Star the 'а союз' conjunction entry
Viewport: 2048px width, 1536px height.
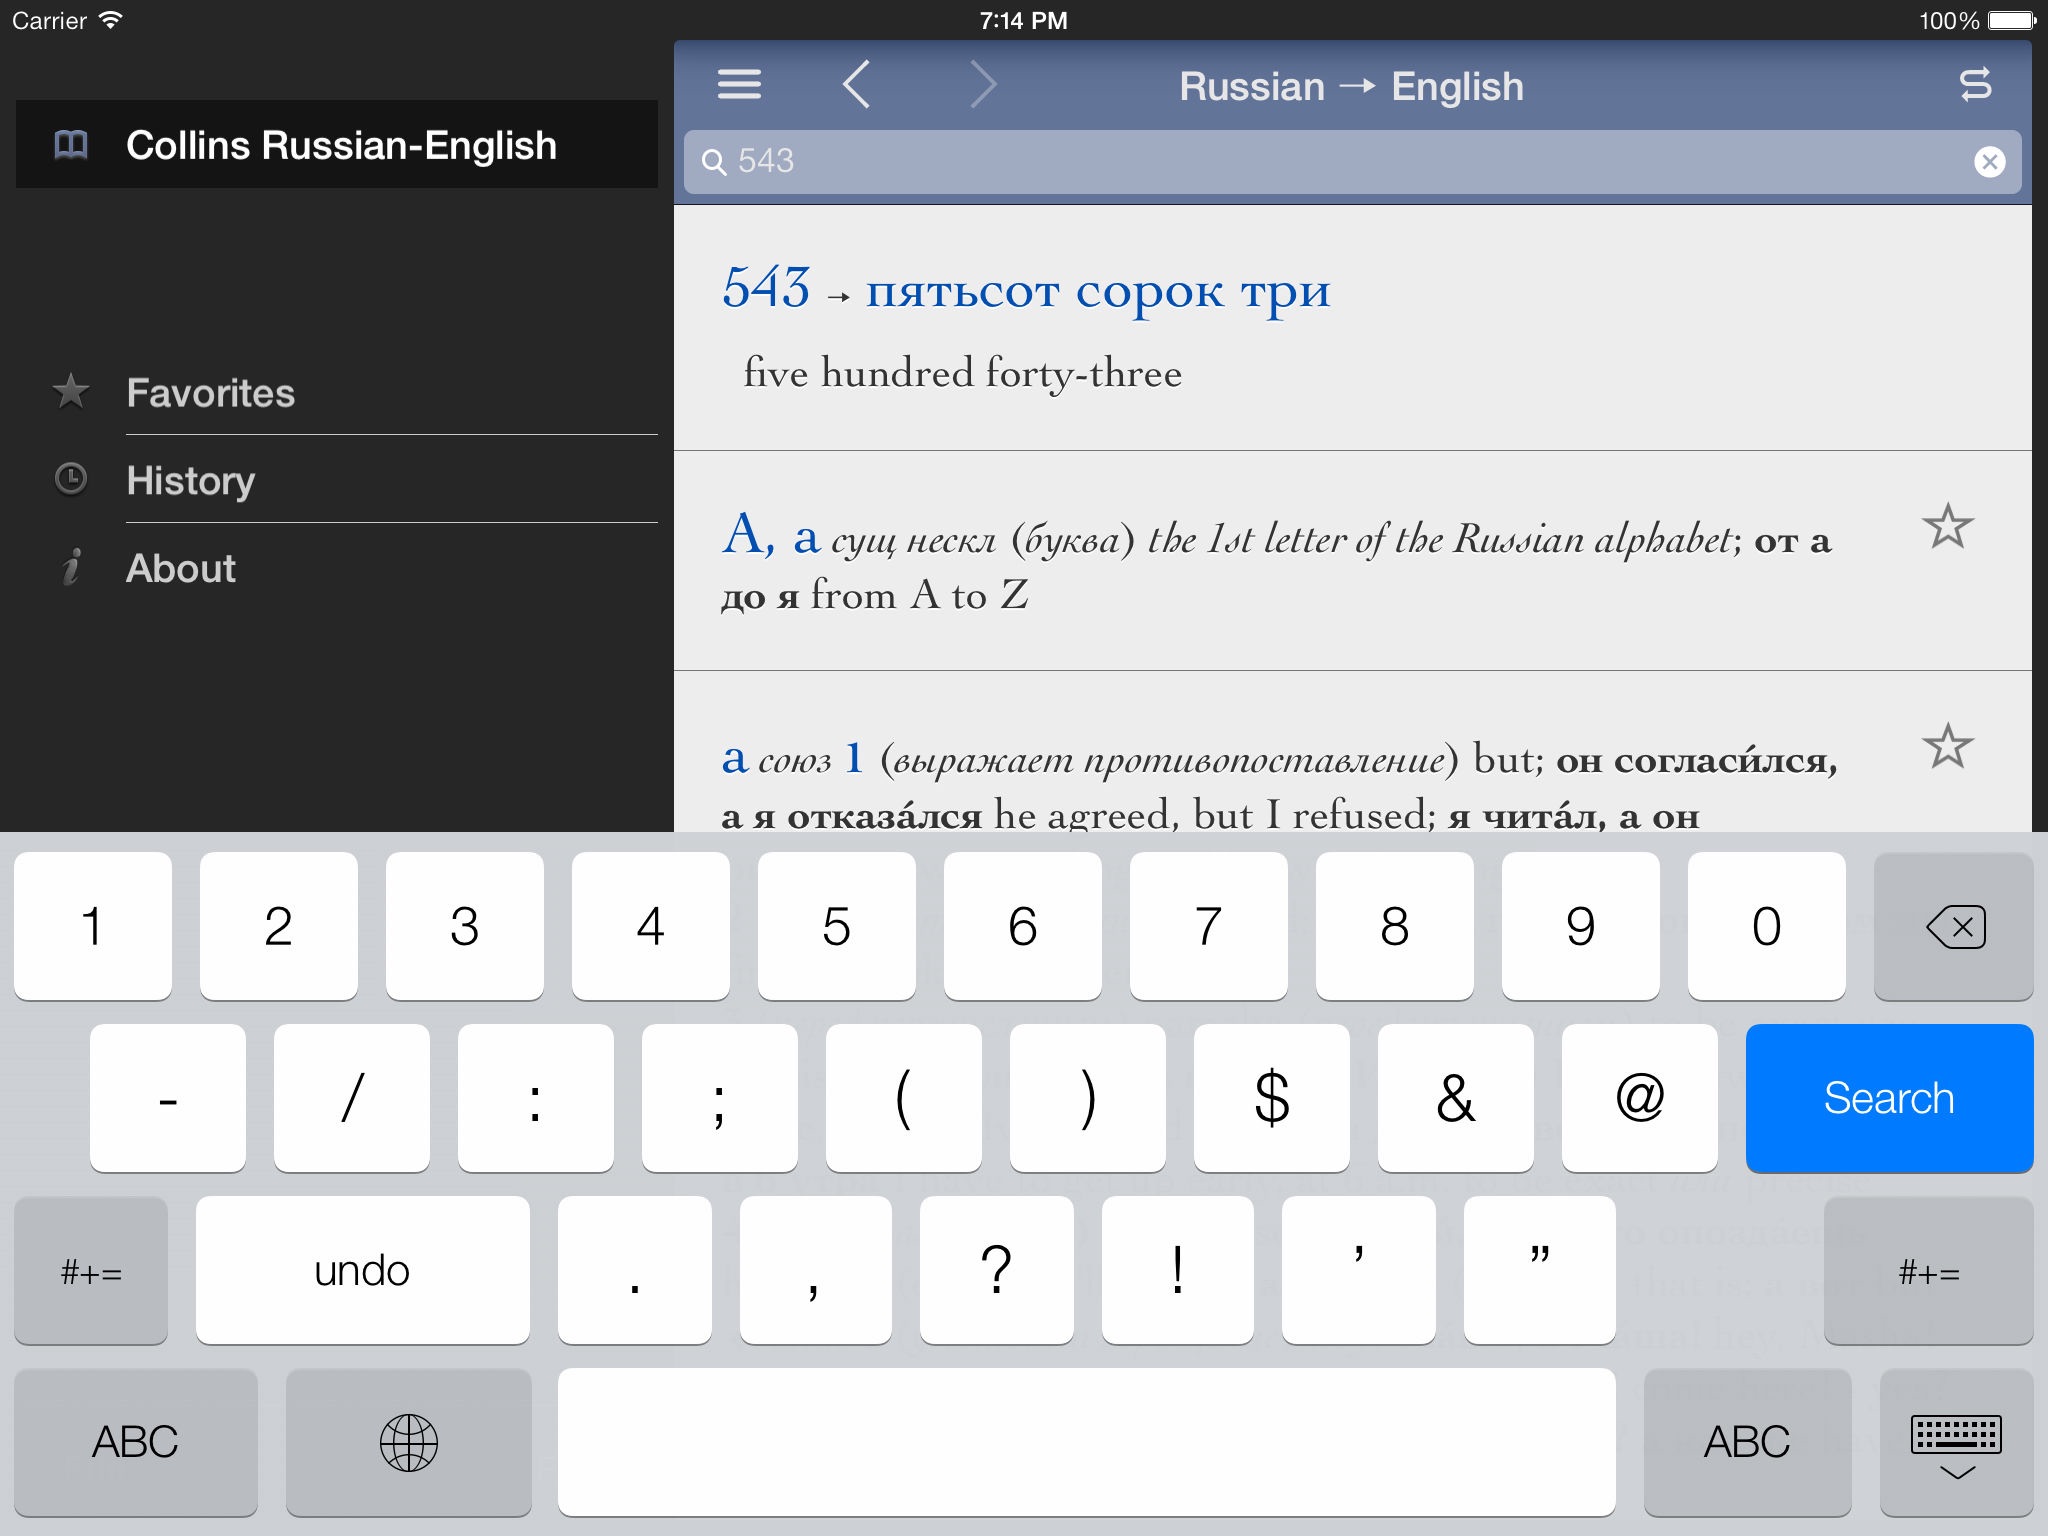(1947, 746)
